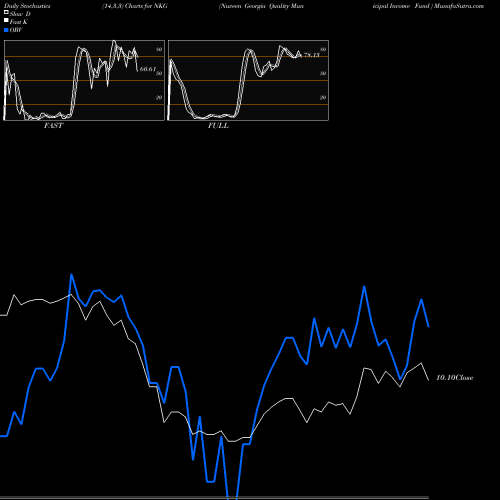Click the 20 level label in FULL chart

[x=323, y=97]
